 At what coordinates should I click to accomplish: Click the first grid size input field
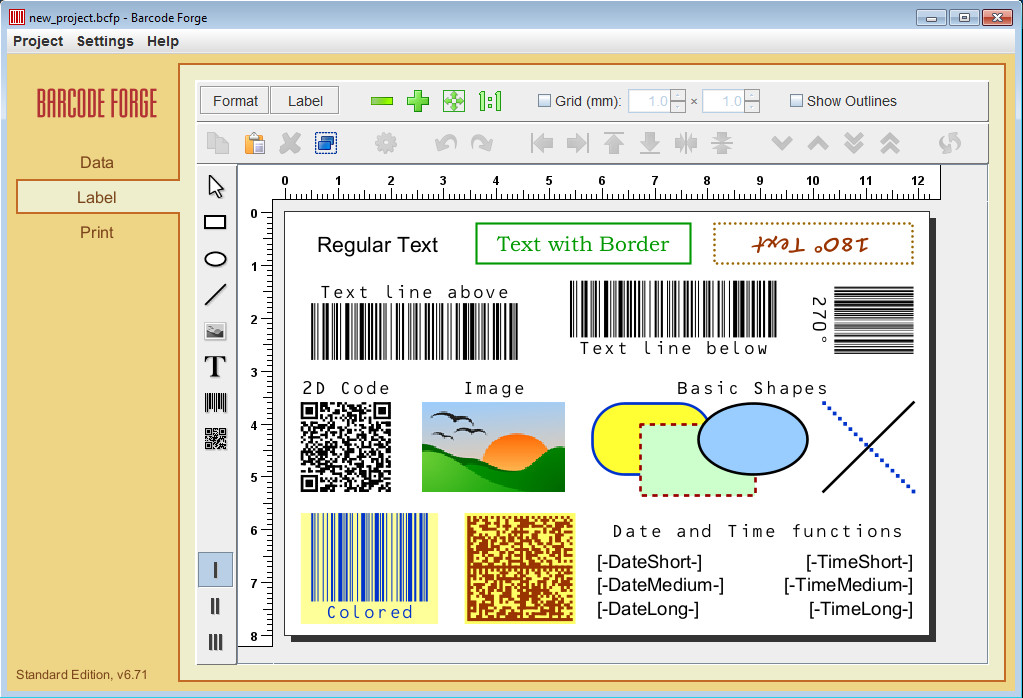[x=650, y=101]
